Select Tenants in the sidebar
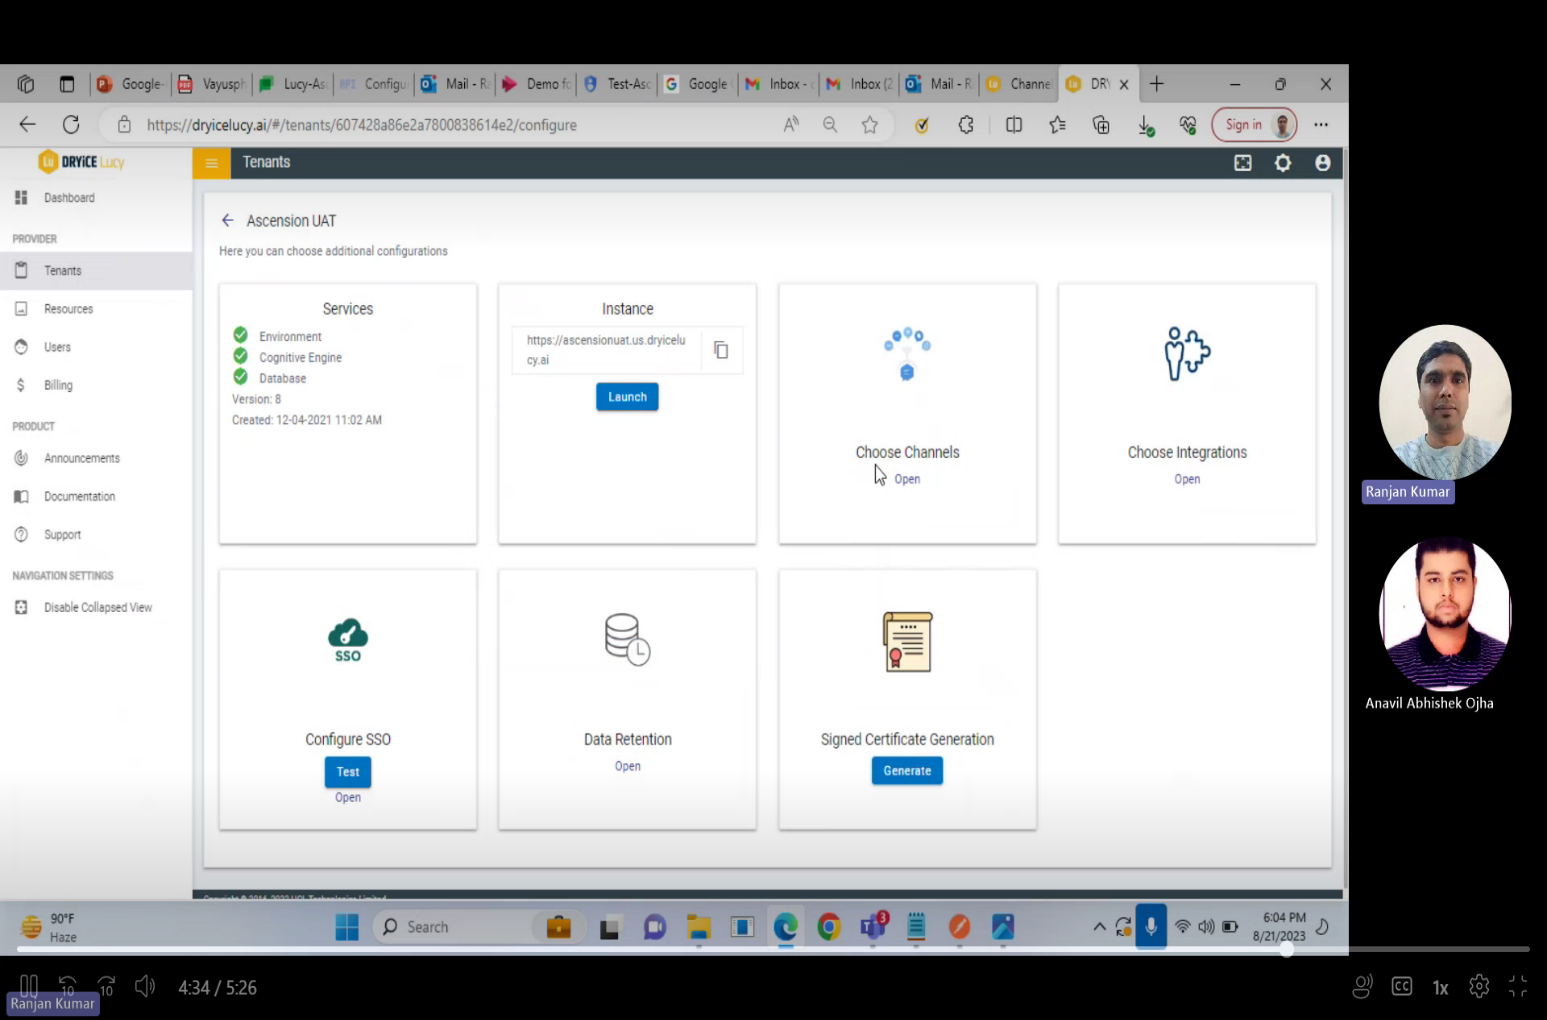1547x1020 pixels. [x=96, y=271]
